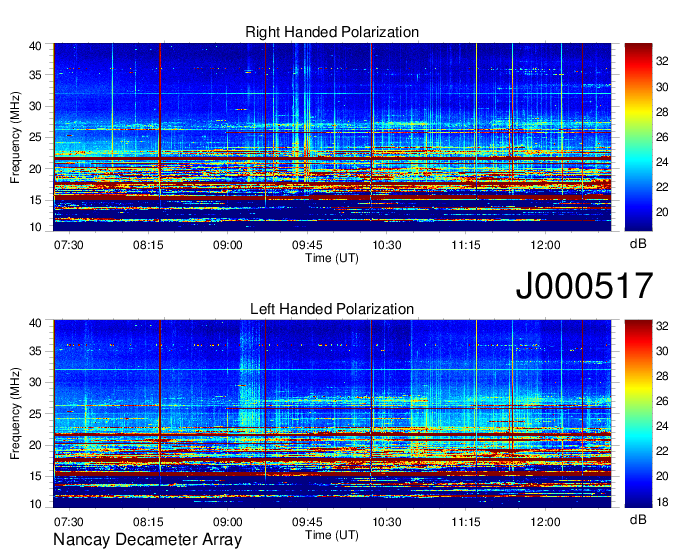
Task: Click the Right Handed Polarization title
Action: pyautogui.click(x=332, y=32)
